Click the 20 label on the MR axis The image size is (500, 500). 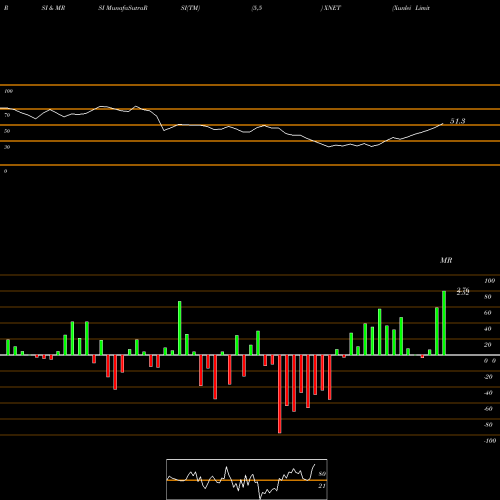[x=488, y=345]
